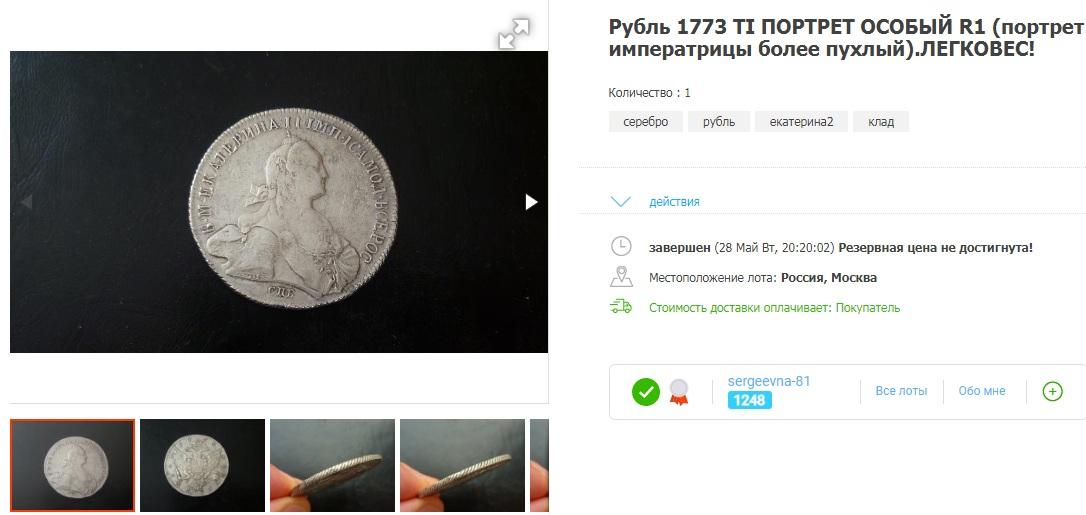
Task: Click the green verified checkmark badge
Action: coord(646,392)
